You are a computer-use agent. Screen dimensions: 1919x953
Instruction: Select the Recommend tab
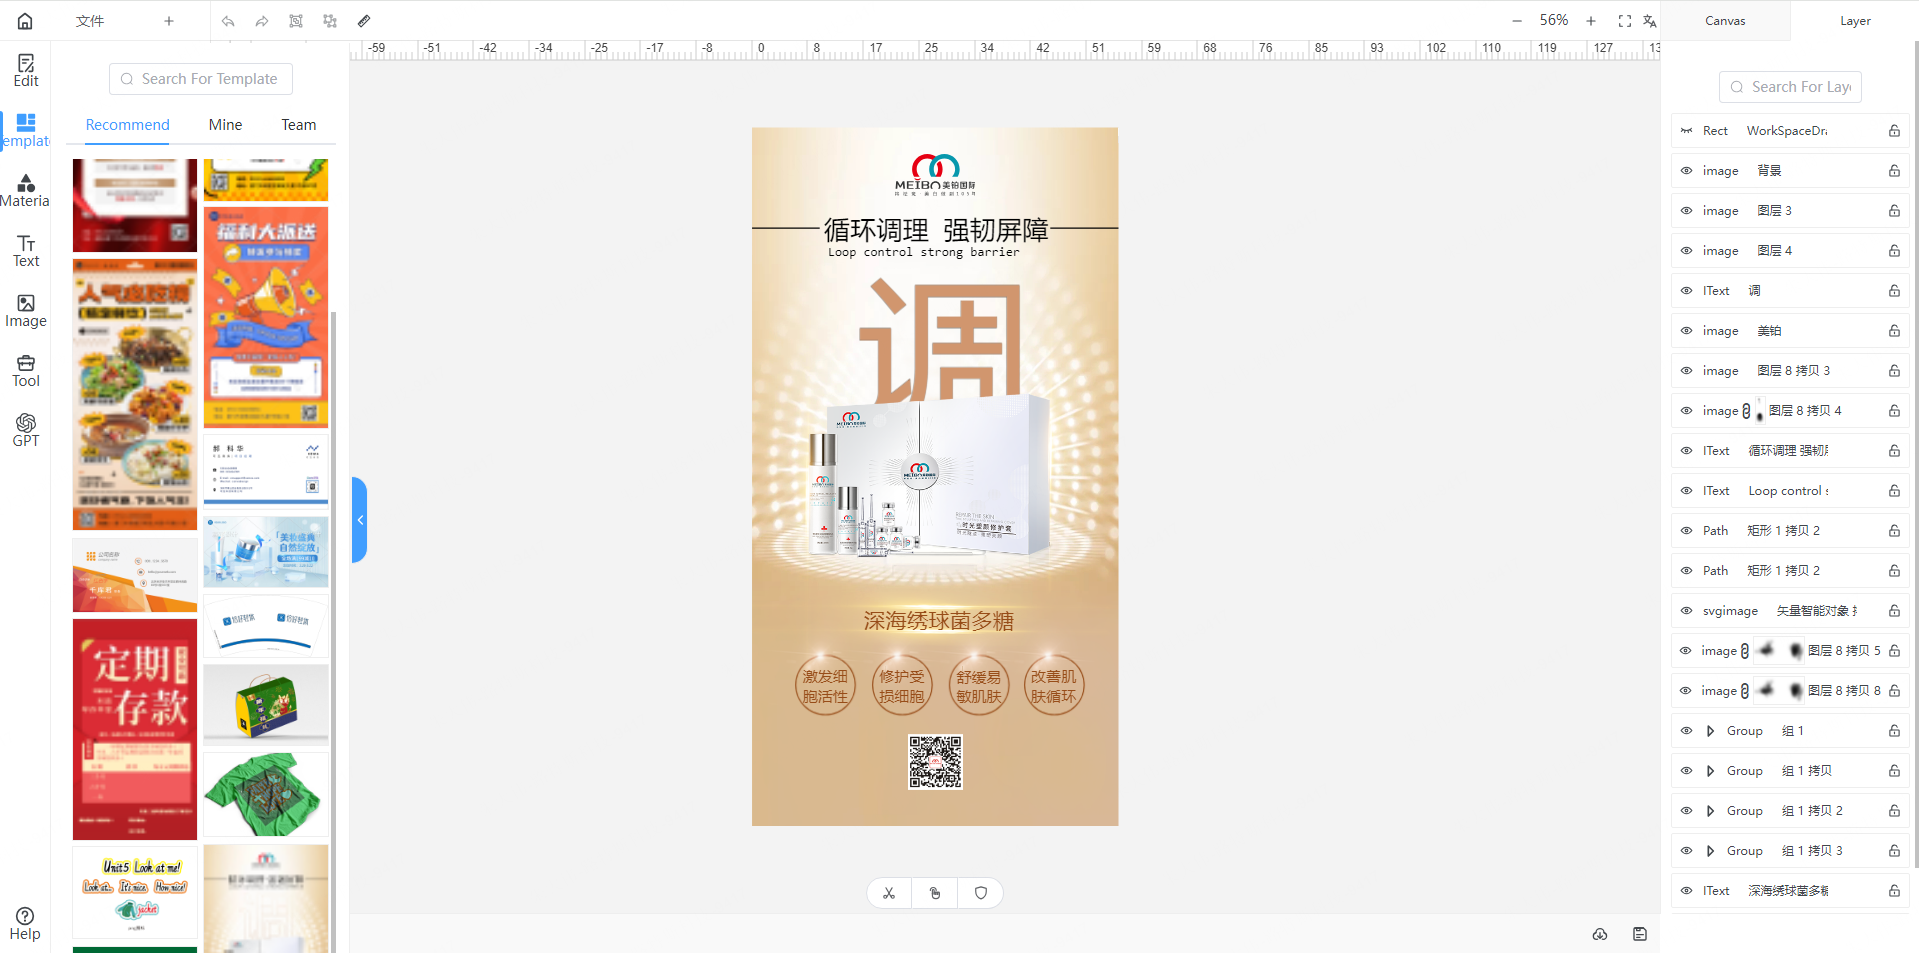tap(128, 125)
